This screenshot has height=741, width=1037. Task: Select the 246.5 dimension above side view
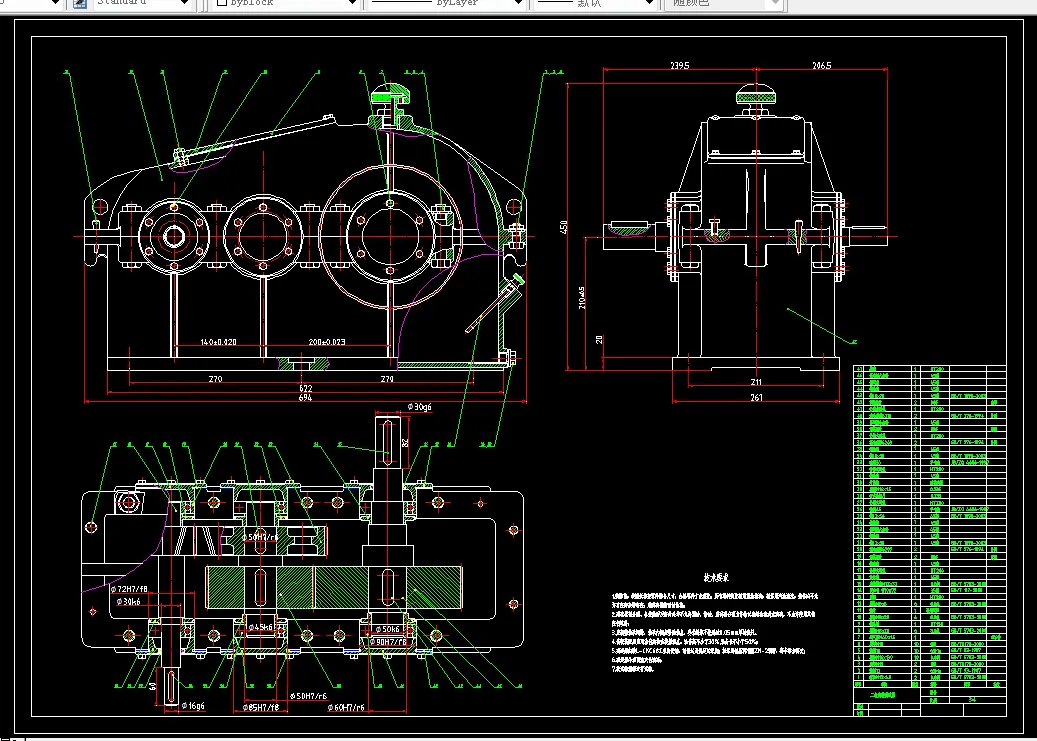[820, 66]
